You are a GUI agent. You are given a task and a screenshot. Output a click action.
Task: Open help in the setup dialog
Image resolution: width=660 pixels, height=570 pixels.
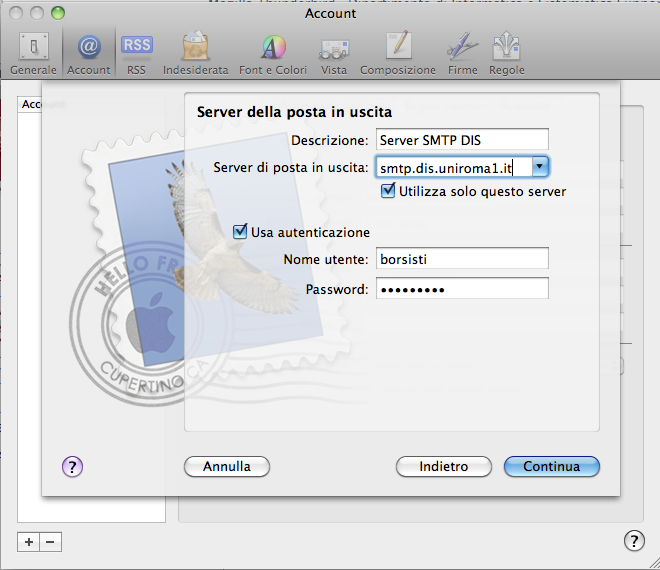(x=72, y=466)
